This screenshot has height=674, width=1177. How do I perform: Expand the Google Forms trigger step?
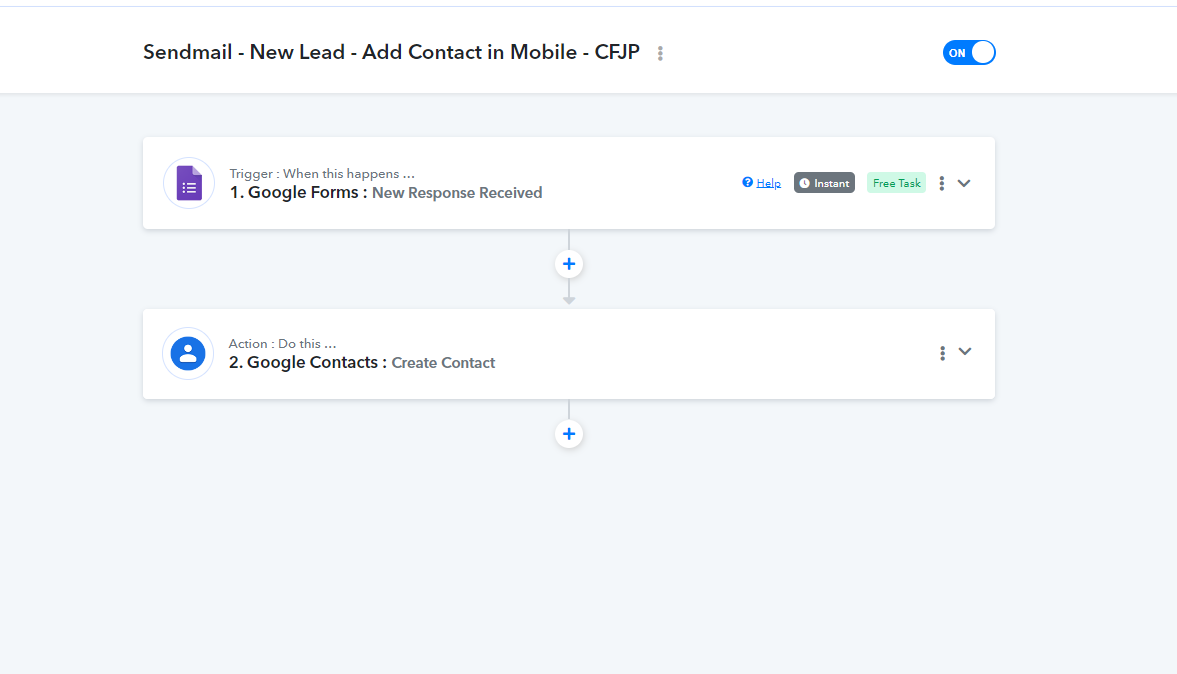965,183
